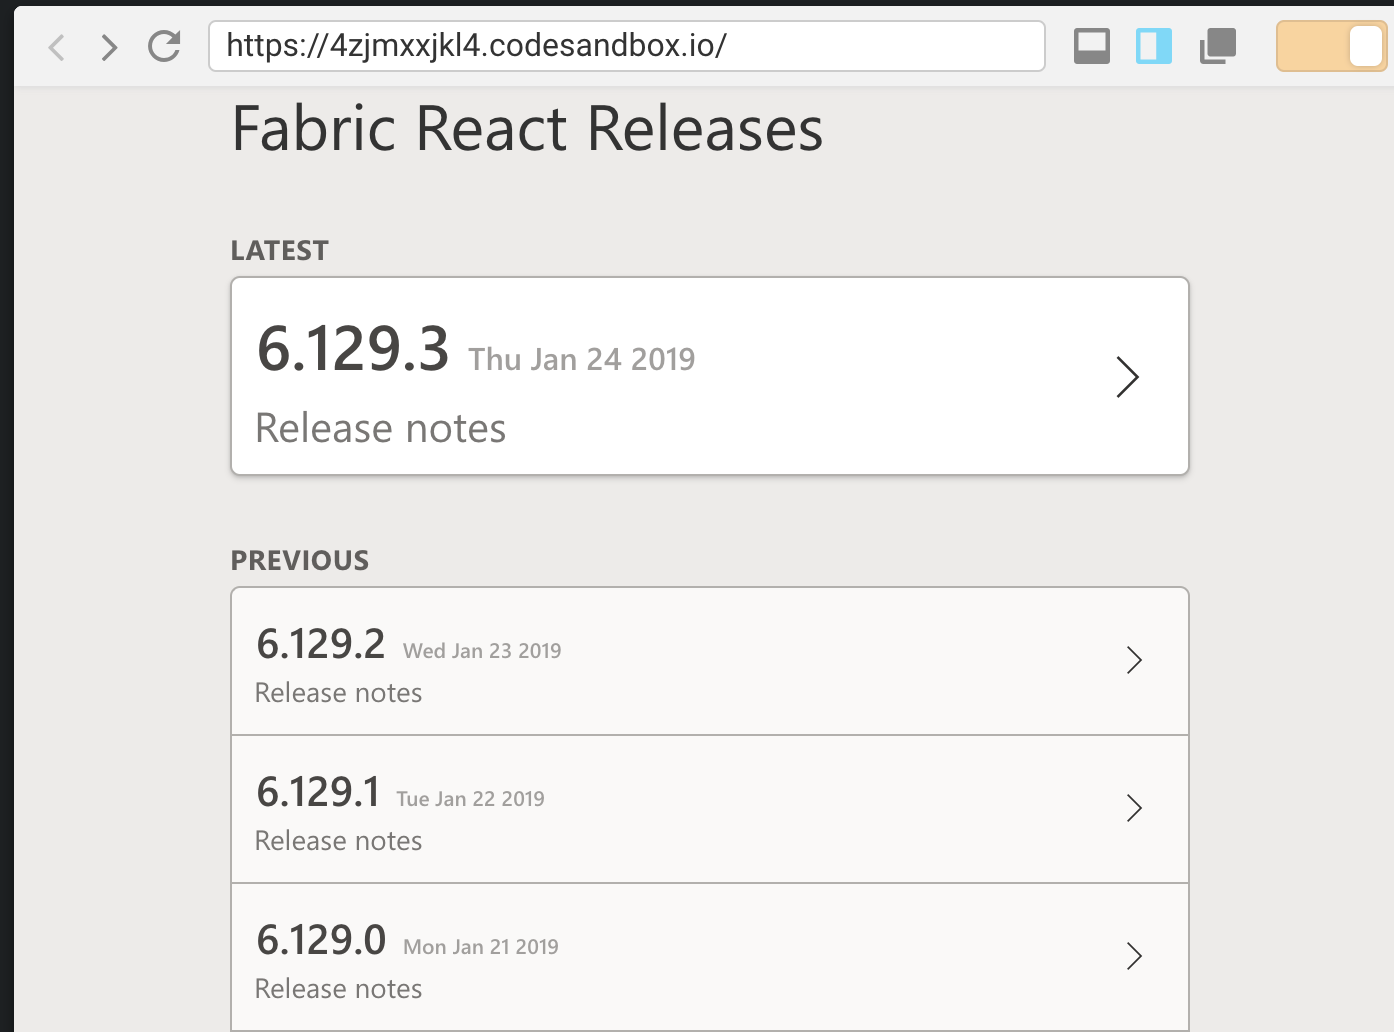Screen dimensions: 1394x1032
Task: Go back in the preview browser
Action: (x=57, y=46)
